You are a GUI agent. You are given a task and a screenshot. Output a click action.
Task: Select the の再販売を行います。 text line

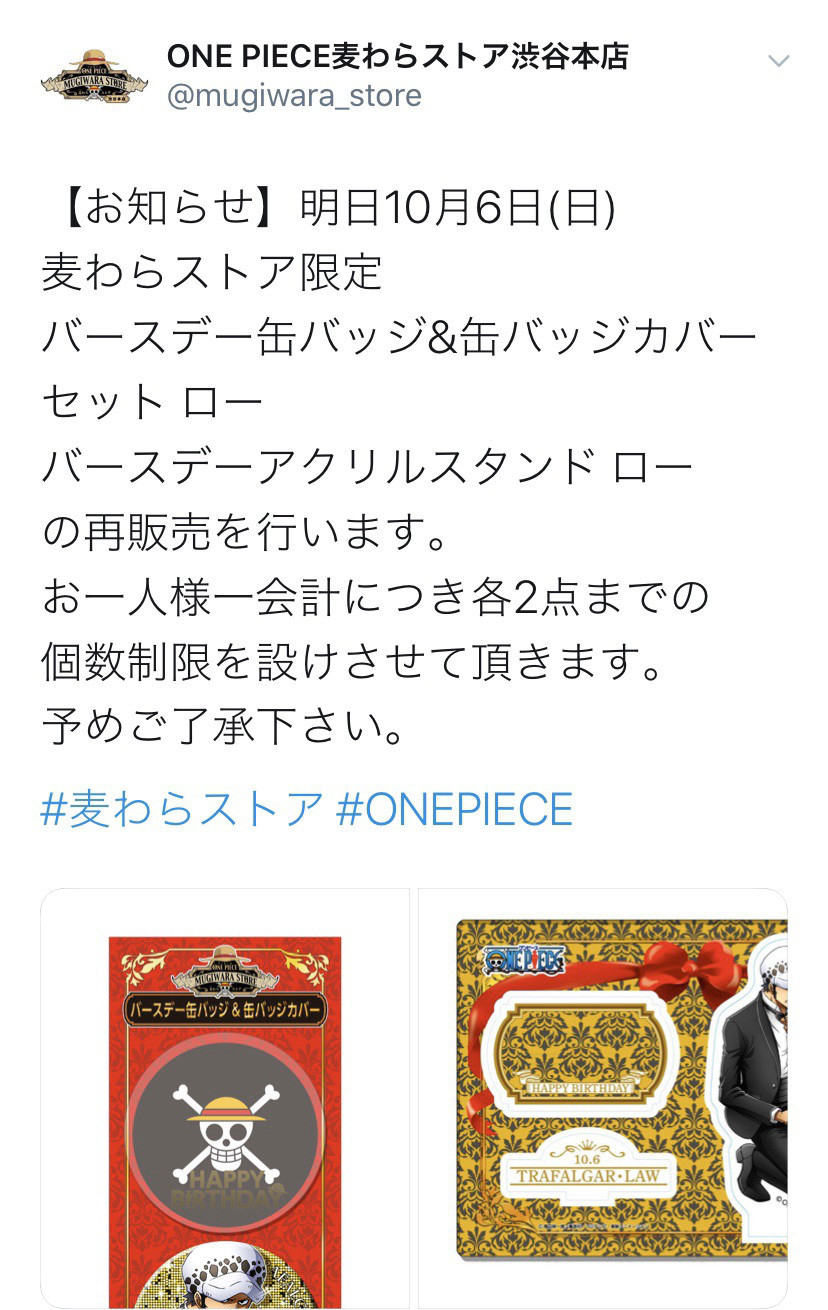pos(243,533)
